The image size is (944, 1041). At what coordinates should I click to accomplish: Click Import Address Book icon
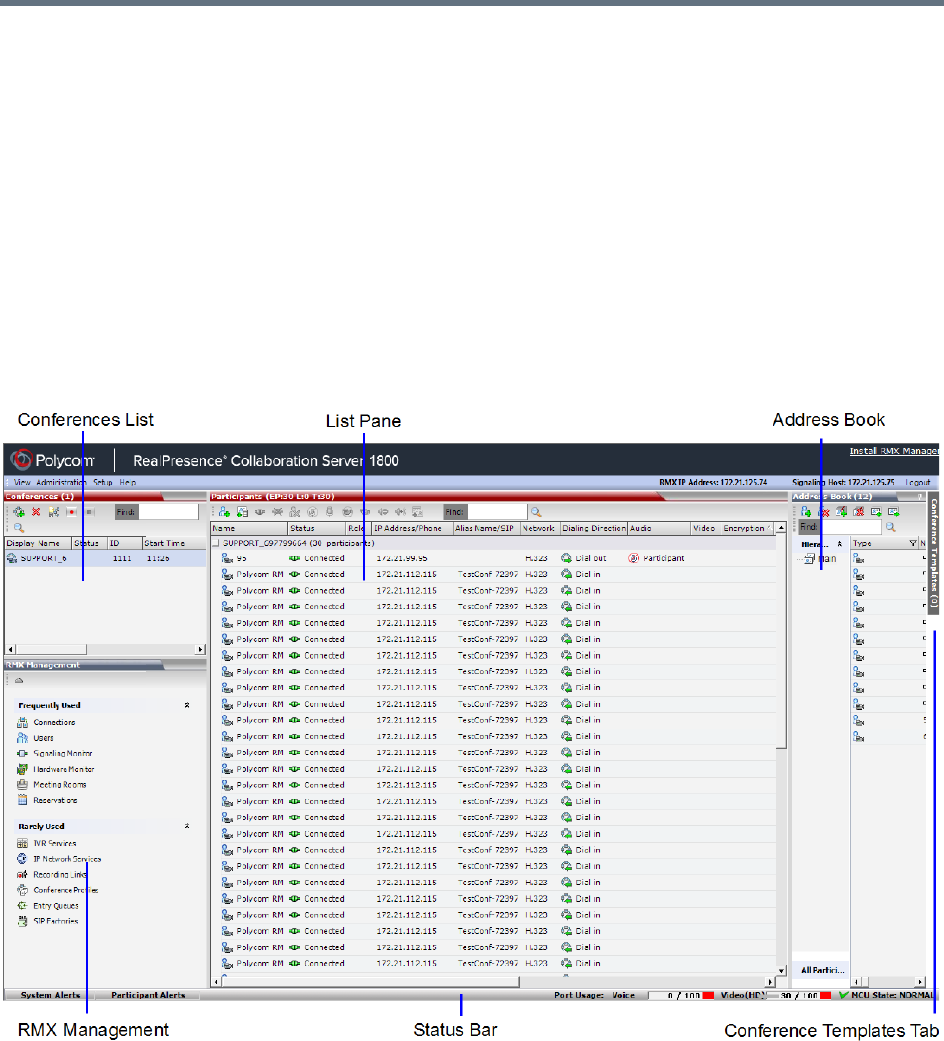pyautogui.click(x=876, y=511)
